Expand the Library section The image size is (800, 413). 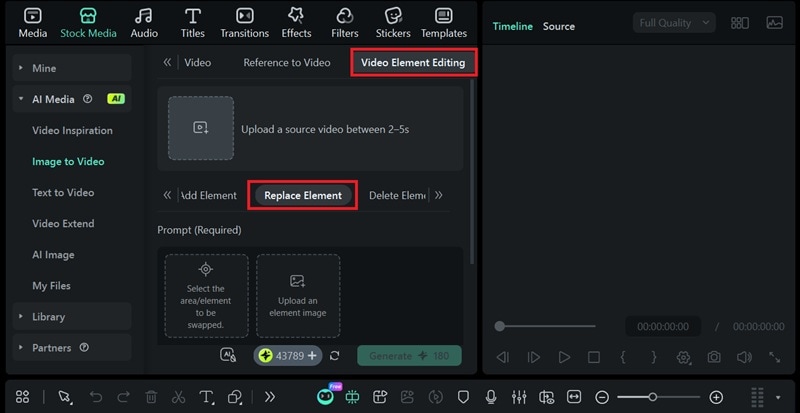(72, 317)
